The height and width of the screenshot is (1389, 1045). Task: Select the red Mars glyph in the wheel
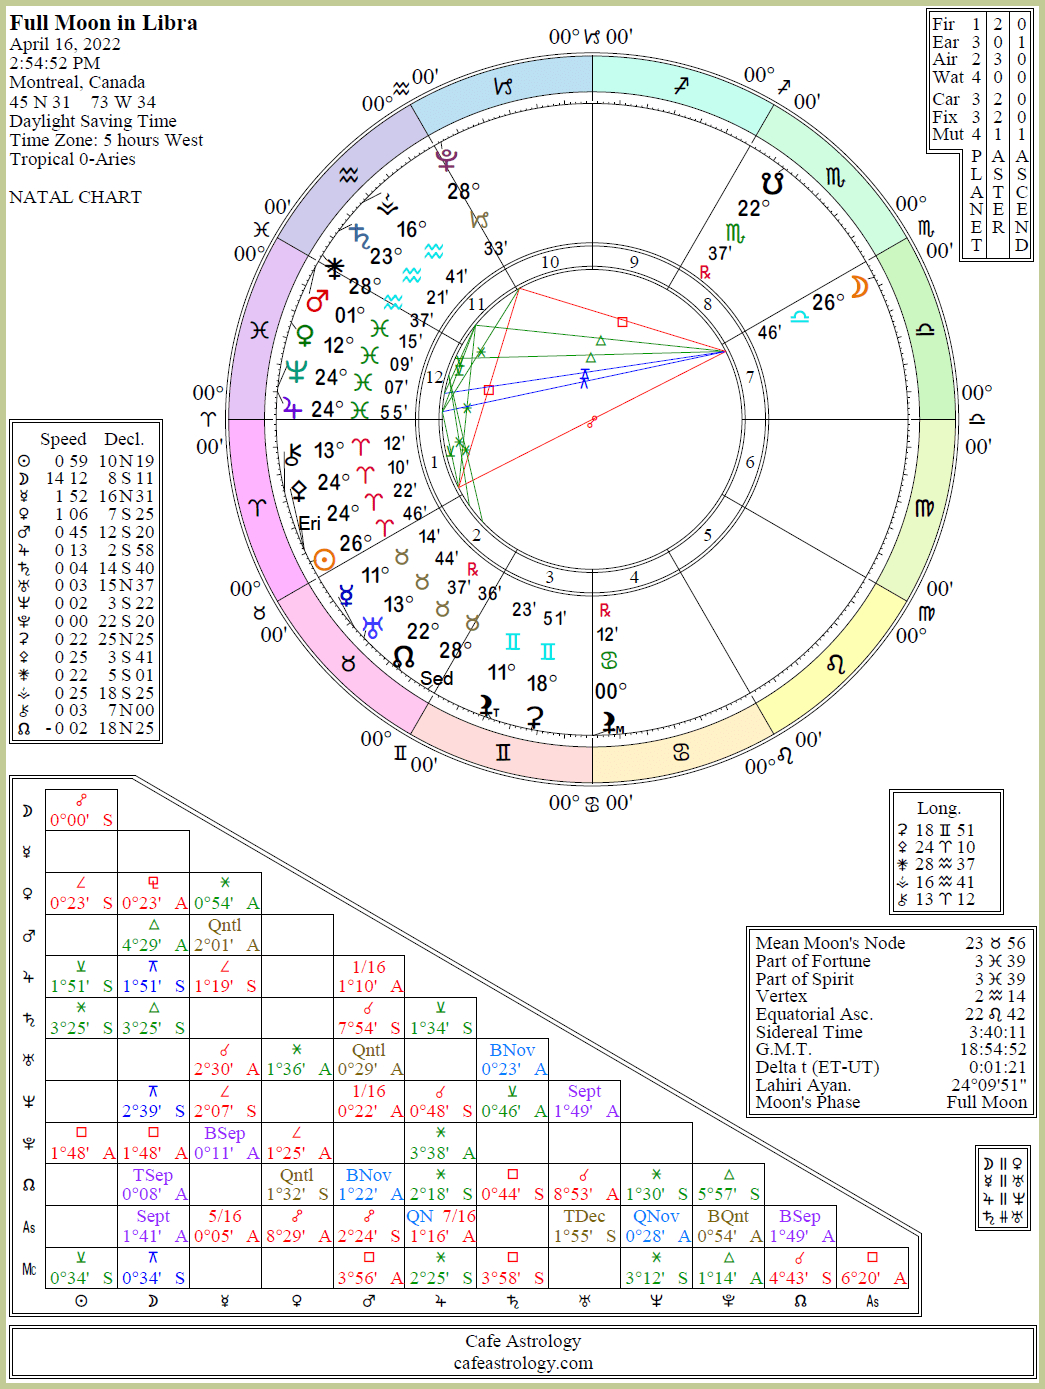pos(318,300)
